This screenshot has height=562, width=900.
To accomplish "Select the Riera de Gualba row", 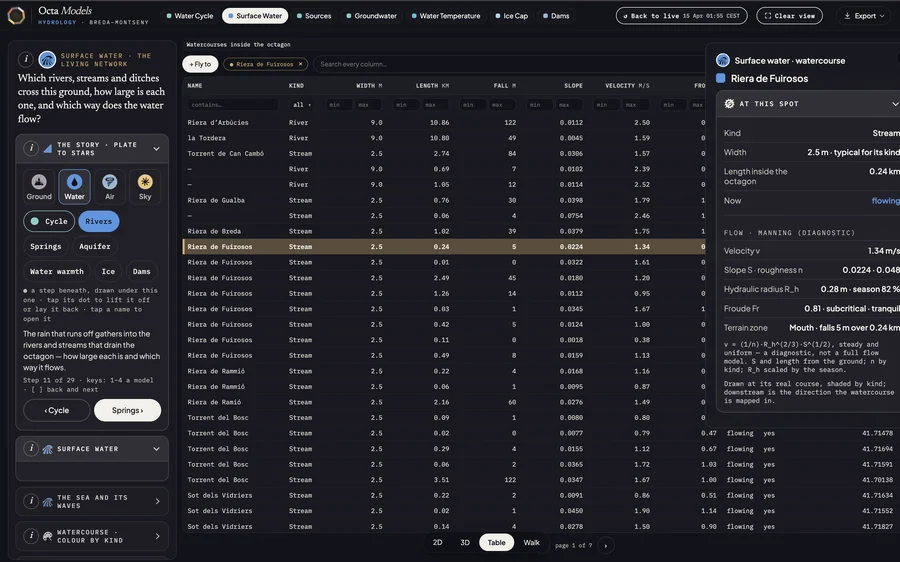I will pyautogui.click(x=444, y=200).
